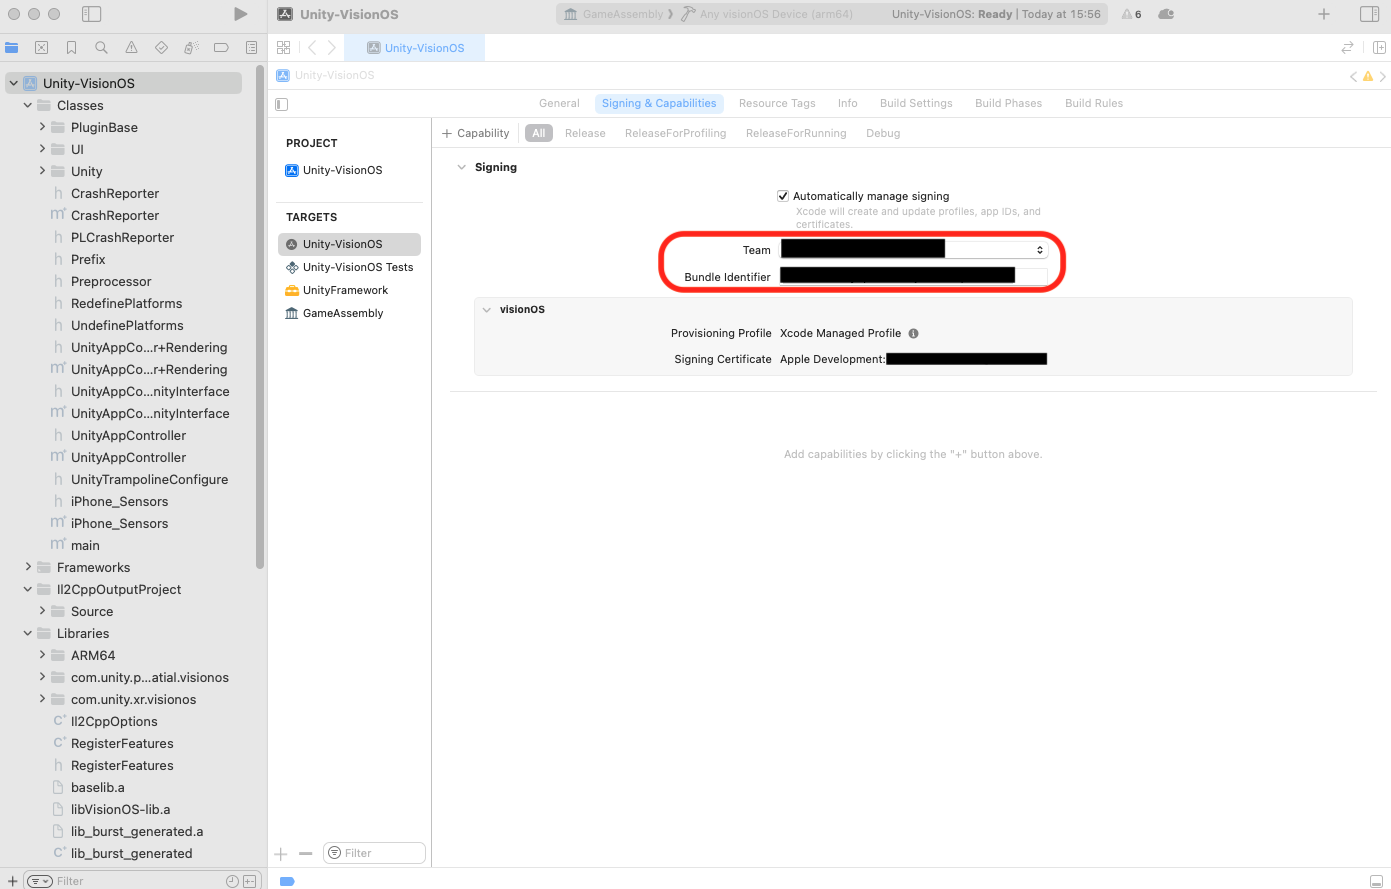Open the Test navigator diamond icon

[x=159, y=47]
